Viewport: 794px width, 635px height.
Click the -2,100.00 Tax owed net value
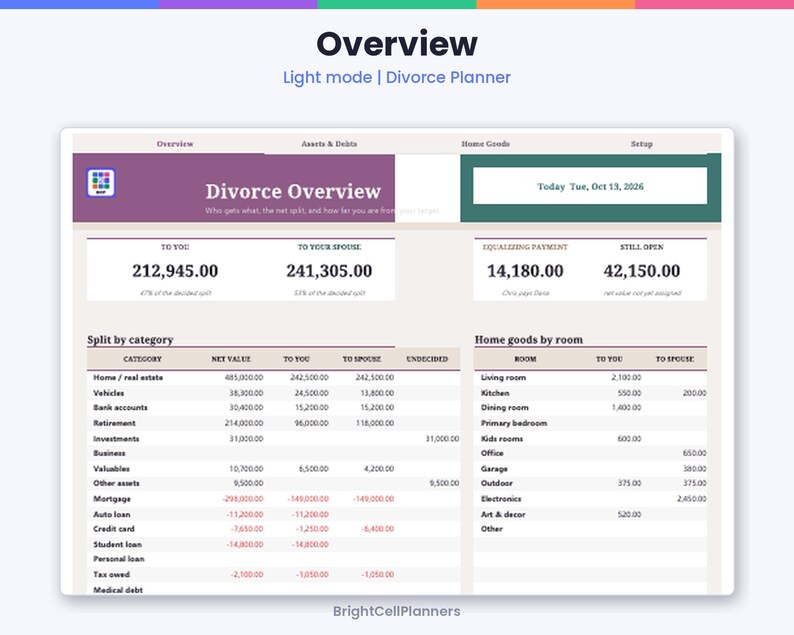247,574
